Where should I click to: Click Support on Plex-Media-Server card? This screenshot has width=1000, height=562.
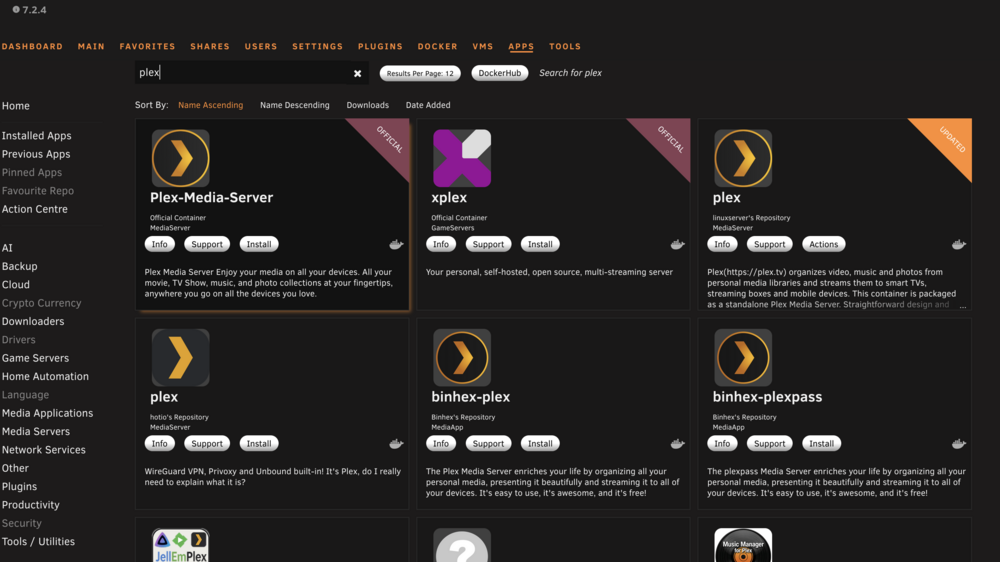(207, 244)
